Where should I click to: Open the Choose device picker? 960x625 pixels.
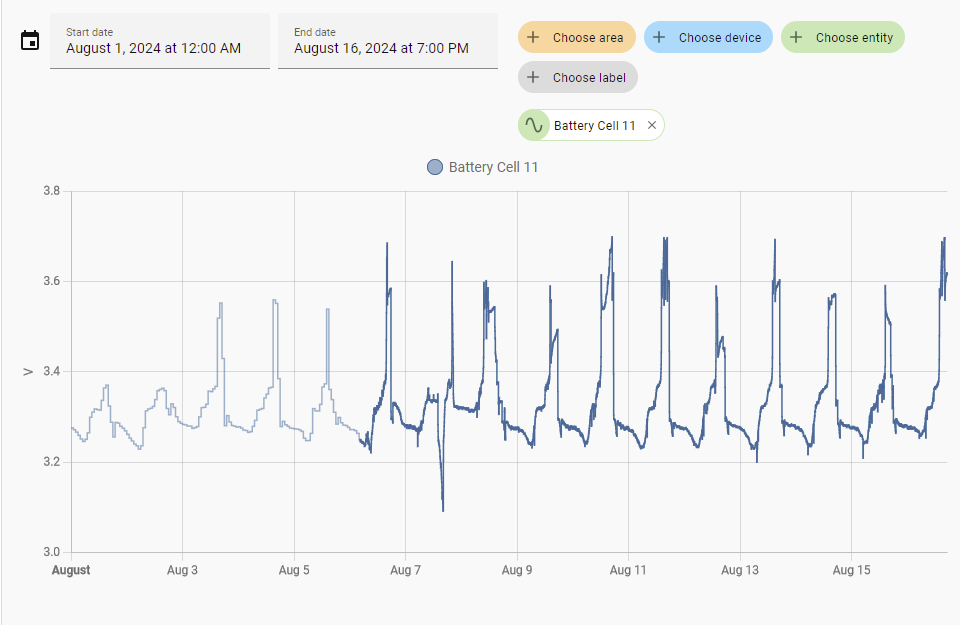708,37
